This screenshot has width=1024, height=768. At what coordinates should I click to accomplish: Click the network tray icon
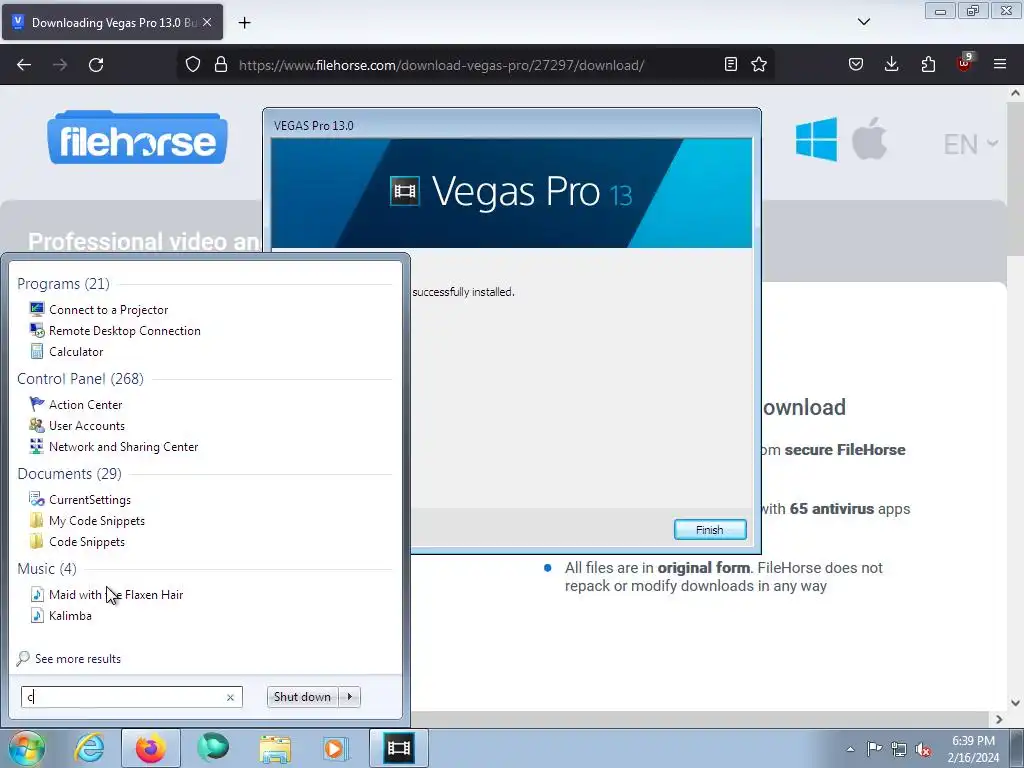coord(899,749)
